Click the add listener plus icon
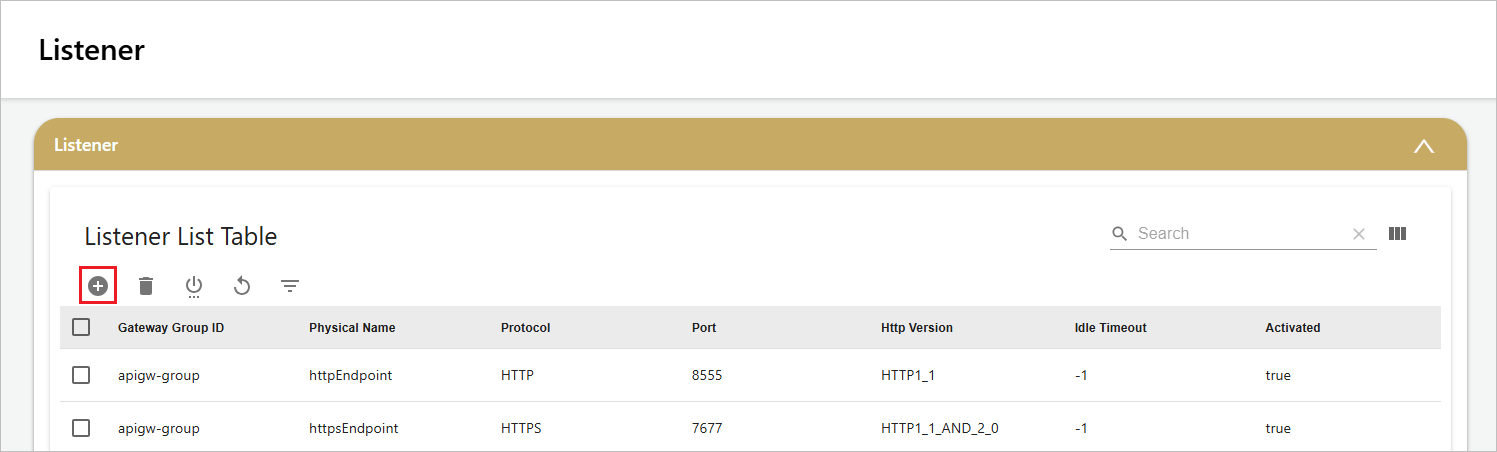 [98, 286]
